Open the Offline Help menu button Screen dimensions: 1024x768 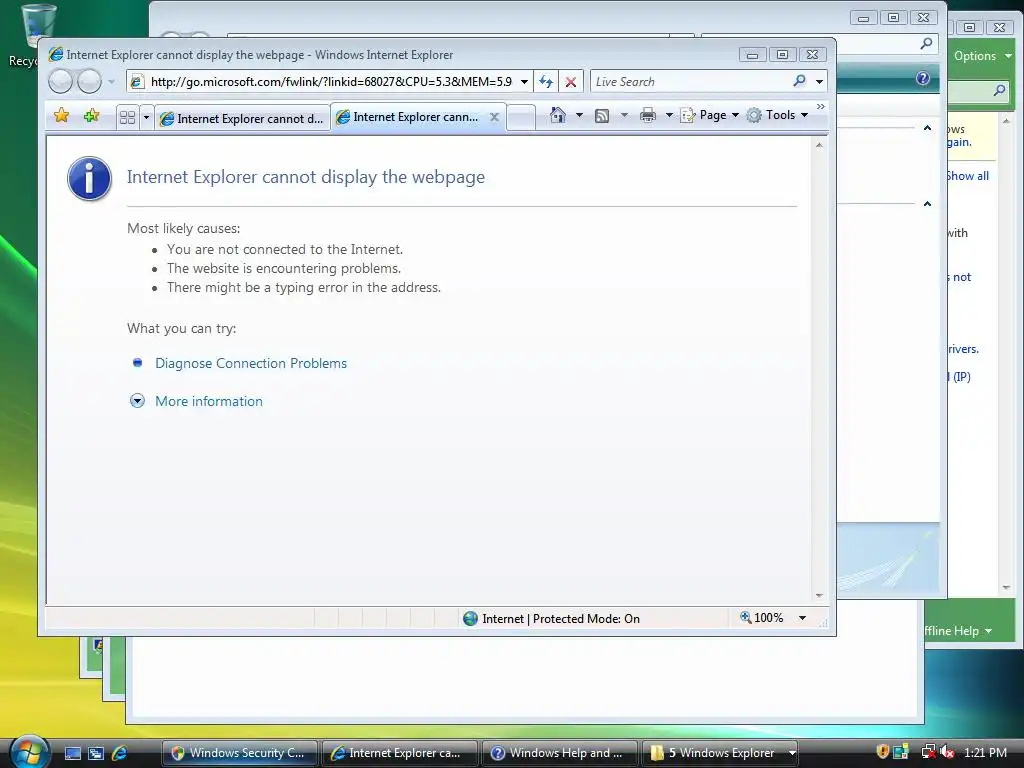[958, 631]
